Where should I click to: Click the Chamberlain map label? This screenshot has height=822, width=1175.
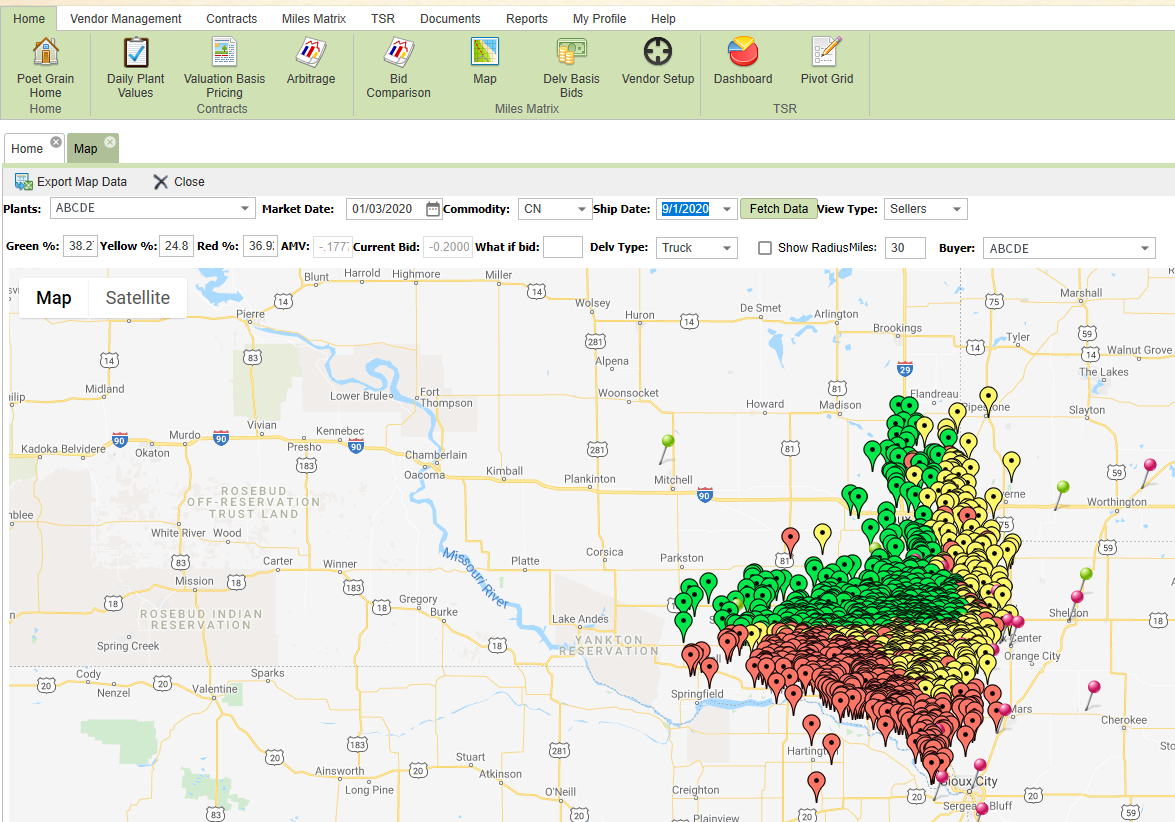coord(436,455)
